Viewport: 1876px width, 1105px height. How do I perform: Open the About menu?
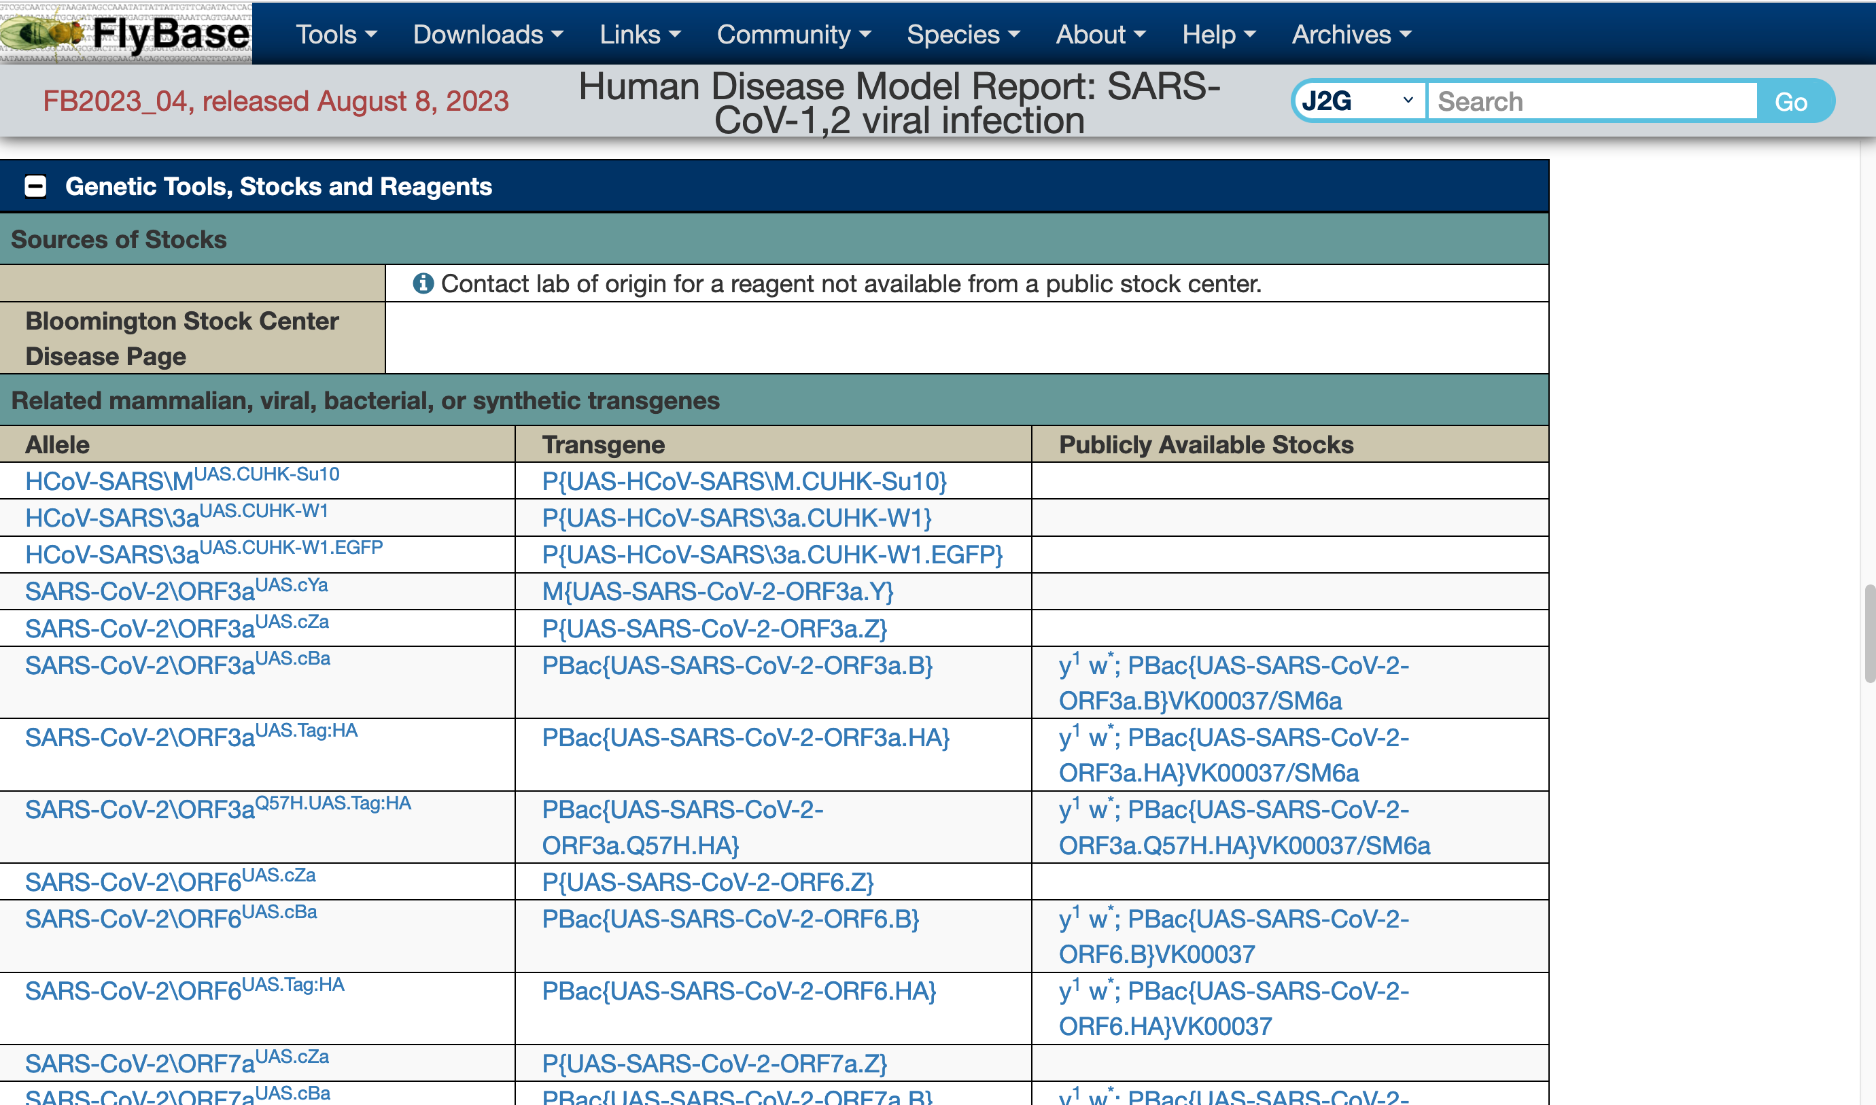[x=1101, y=34]
